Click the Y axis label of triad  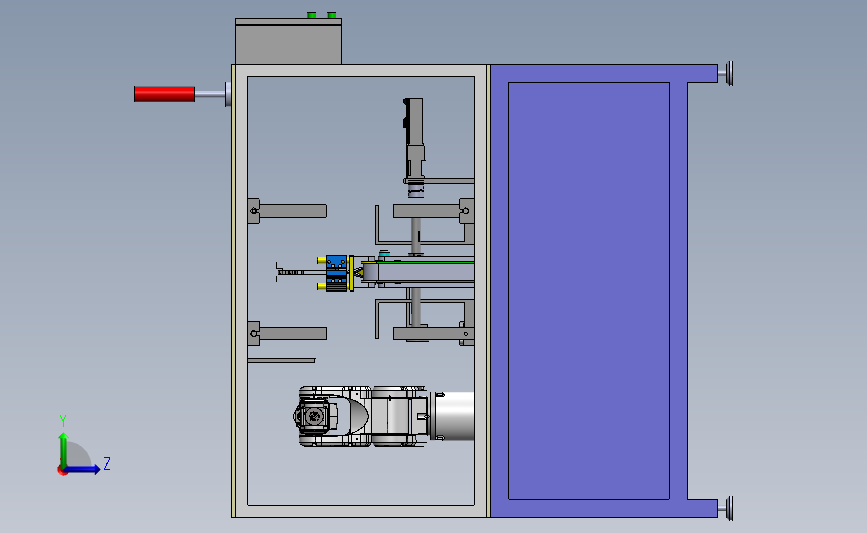[63, 421]
